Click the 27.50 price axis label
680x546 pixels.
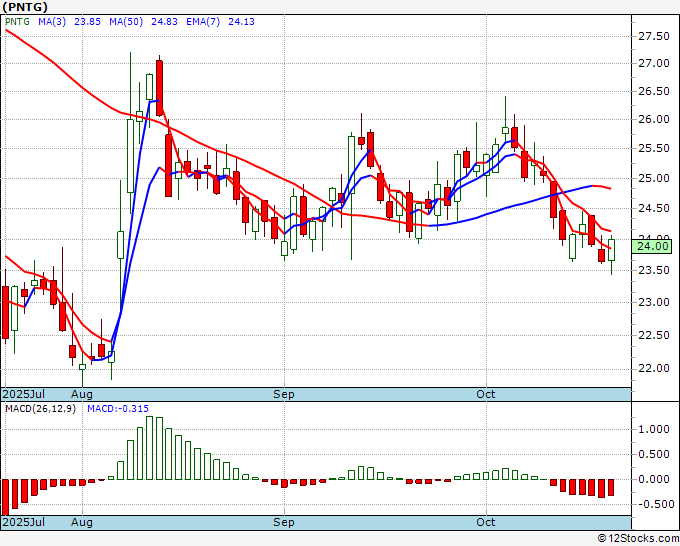click(654, 36)
